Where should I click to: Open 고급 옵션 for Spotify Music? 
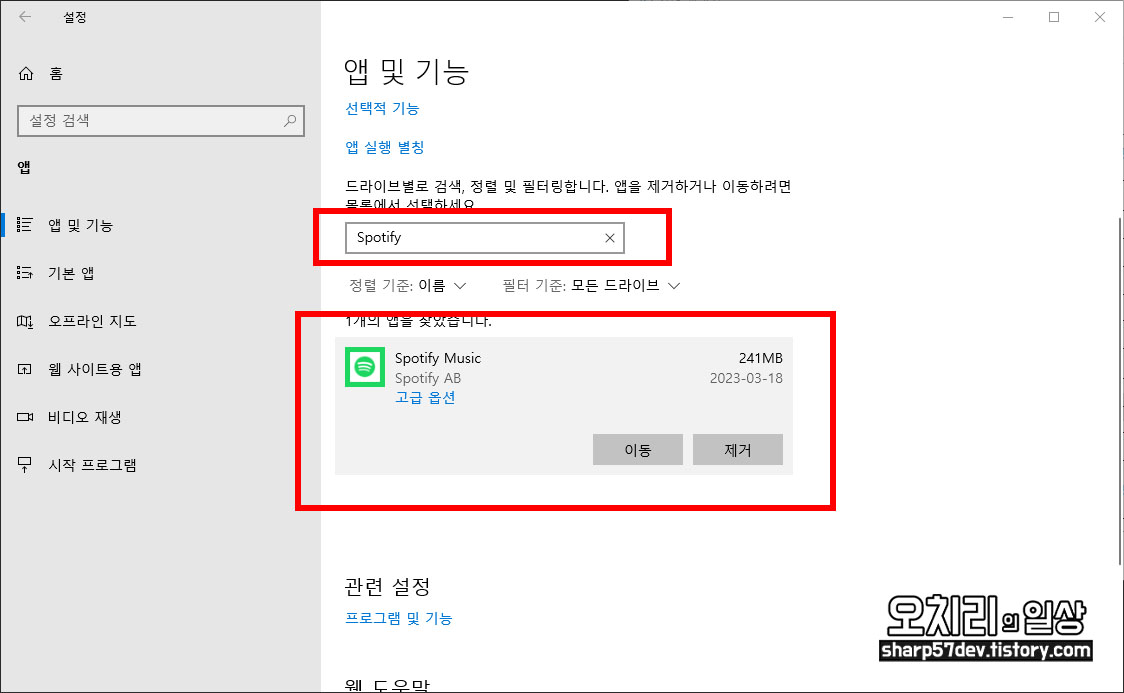[x=425, y=398]
